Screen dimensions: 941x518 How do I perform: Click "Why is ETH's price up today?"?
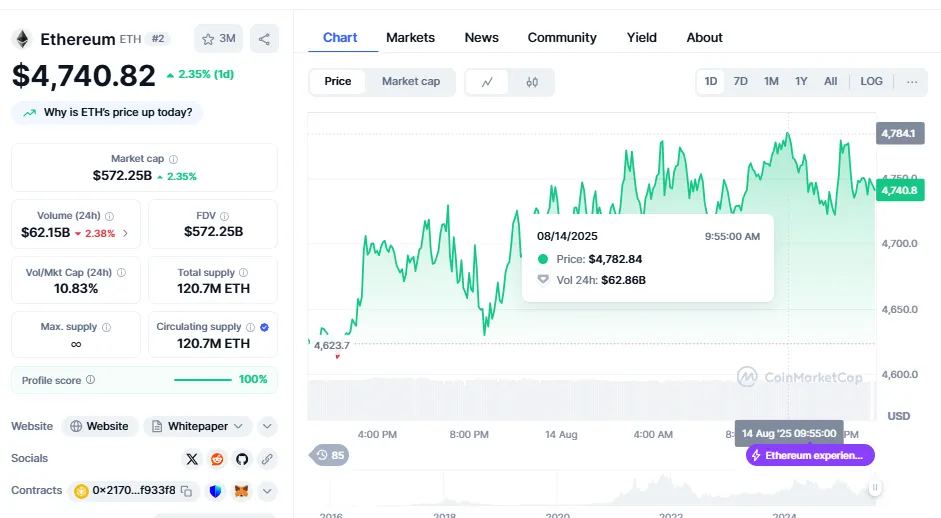pos(108,112)
